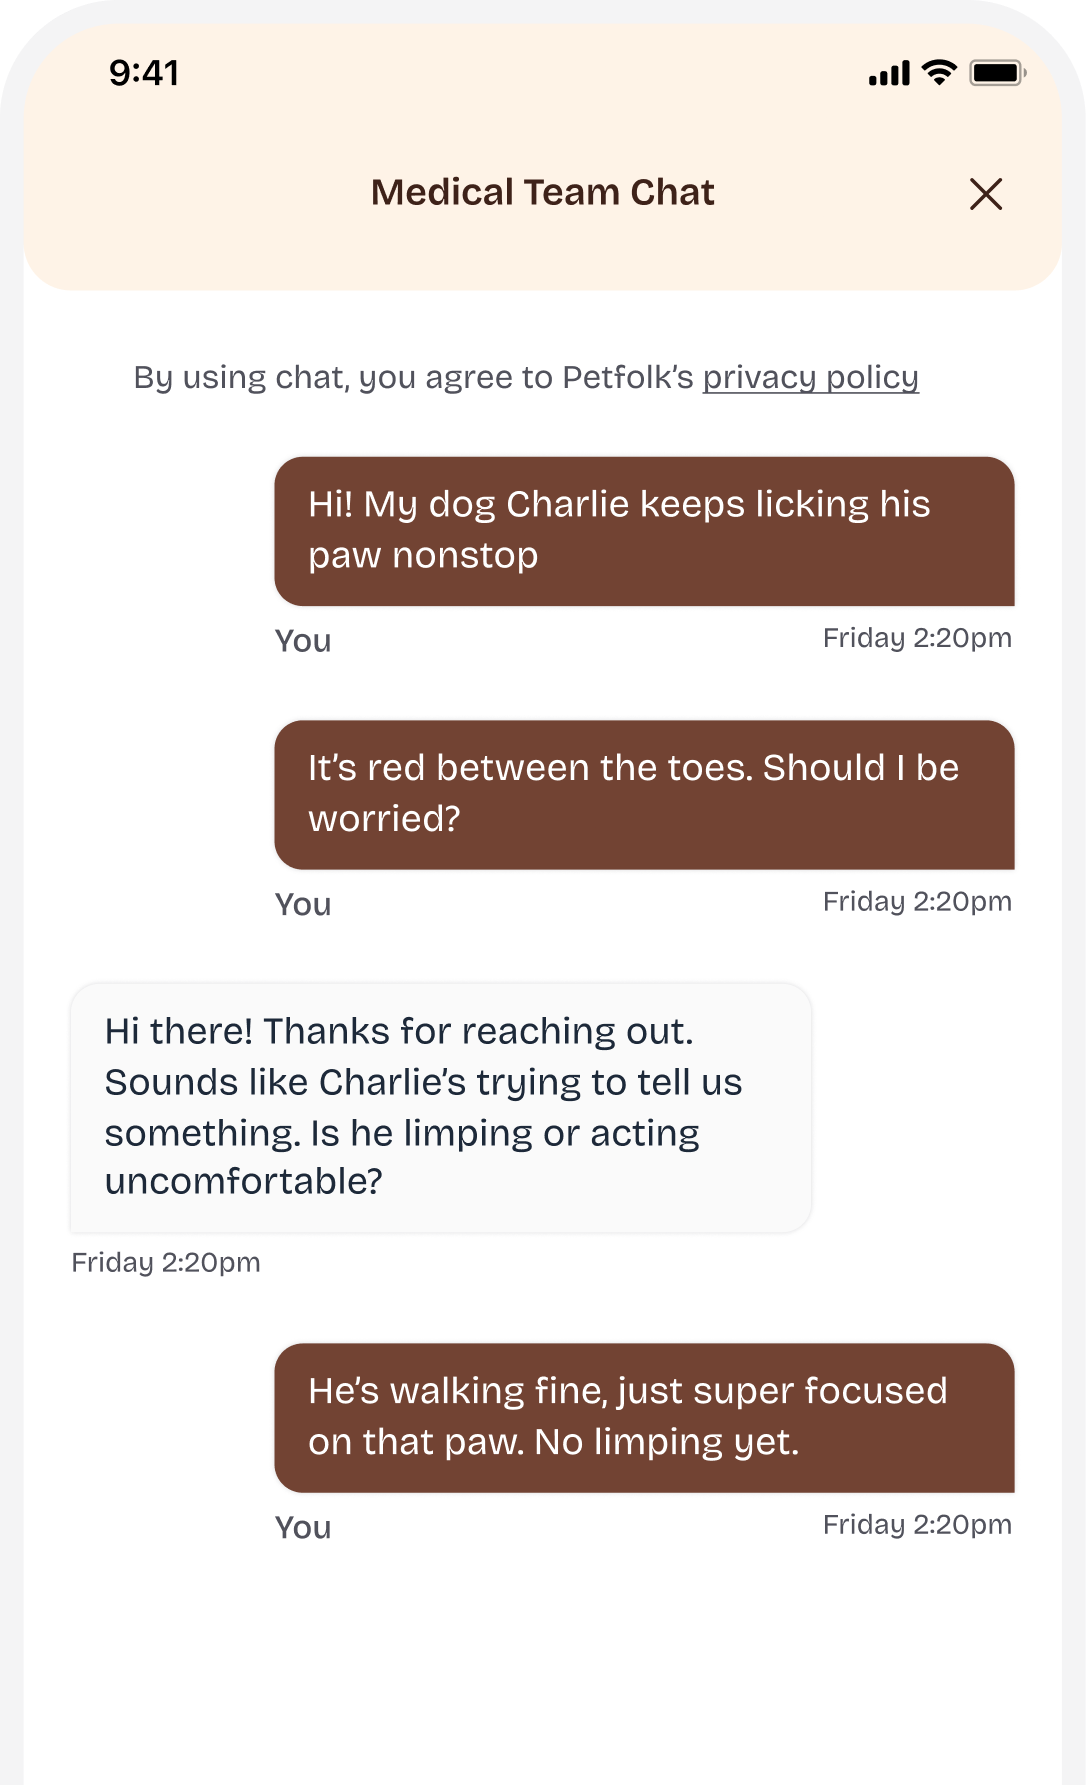The height and width of the screenshot is (1785, 1086).
Task: Tap timestamp under the first message
Action: pos(917,638)
